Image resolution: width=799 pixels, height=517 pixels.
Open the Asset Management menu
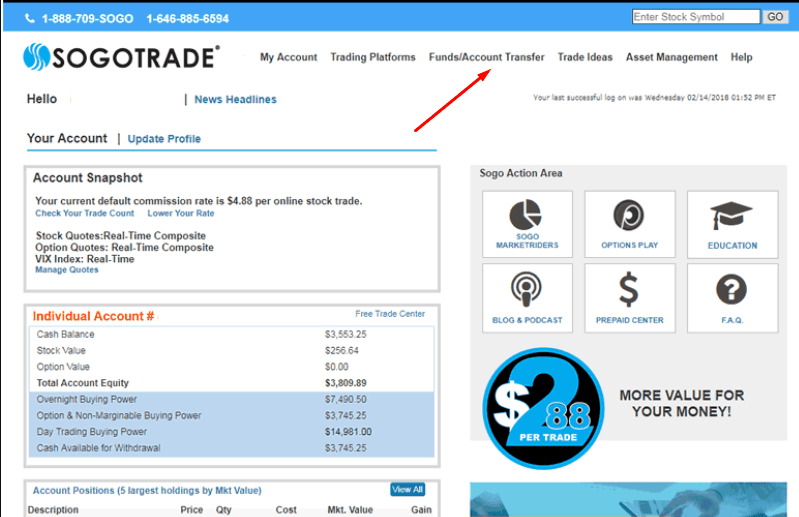click(671, 57)
